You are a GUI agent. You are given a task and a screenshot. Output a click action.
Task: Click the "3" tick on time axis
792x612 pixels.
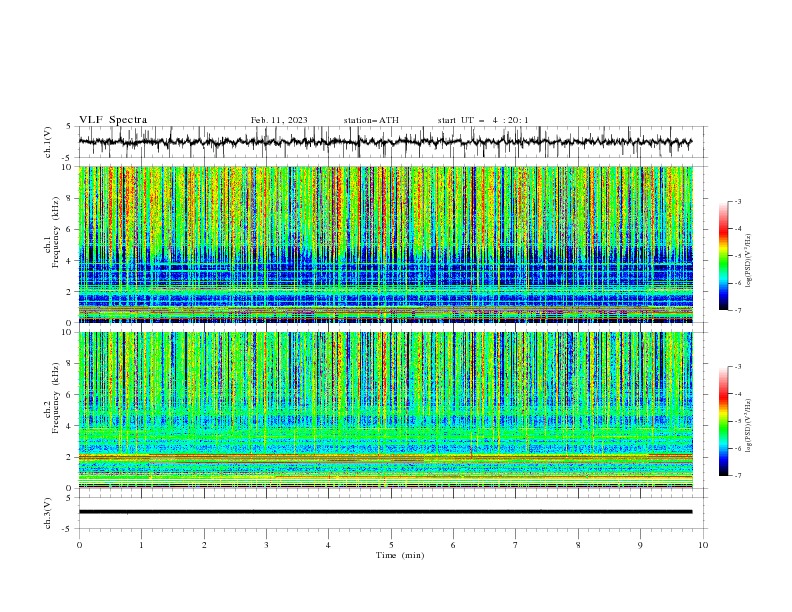pyautogui.click(x=266, y=545)
